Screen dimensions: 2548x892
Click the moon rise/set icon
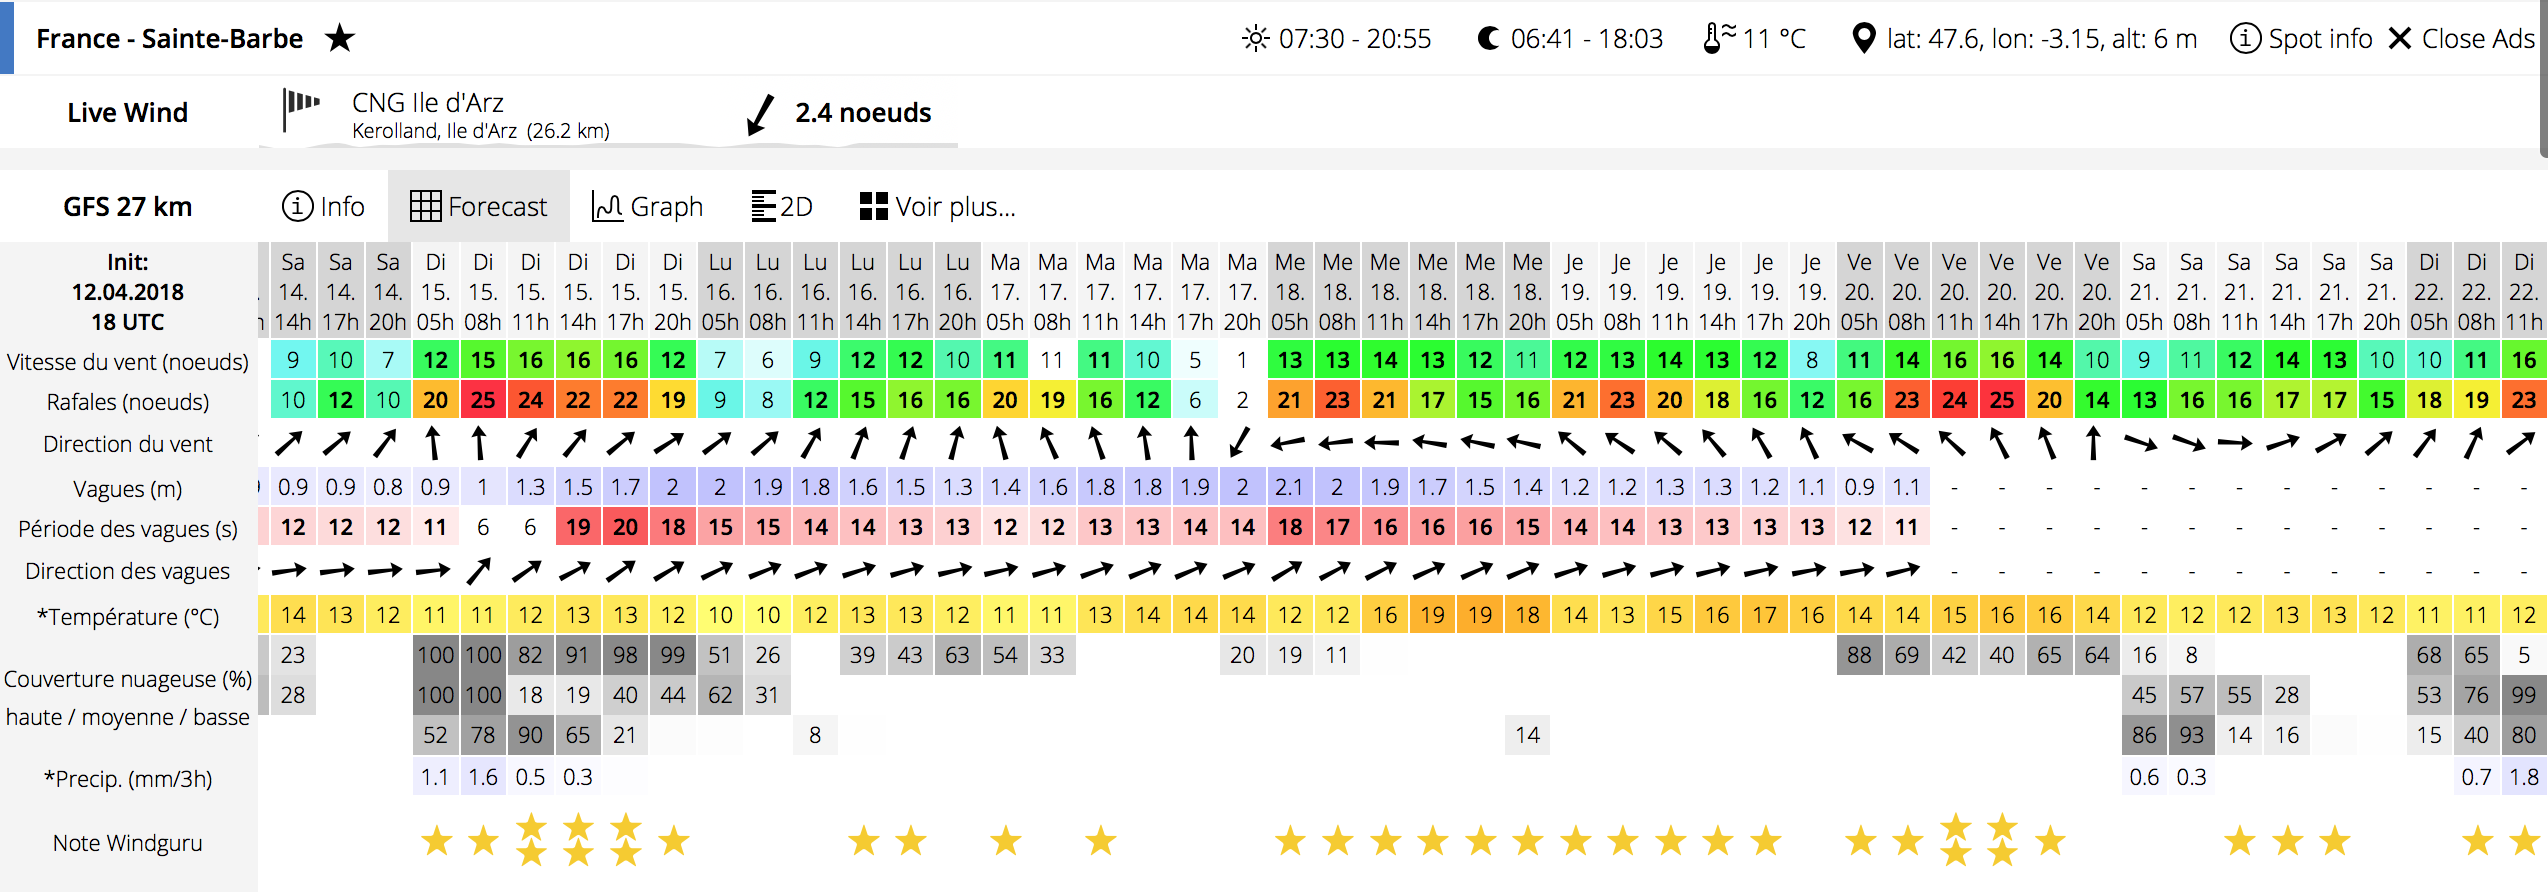coord(1489,38)
